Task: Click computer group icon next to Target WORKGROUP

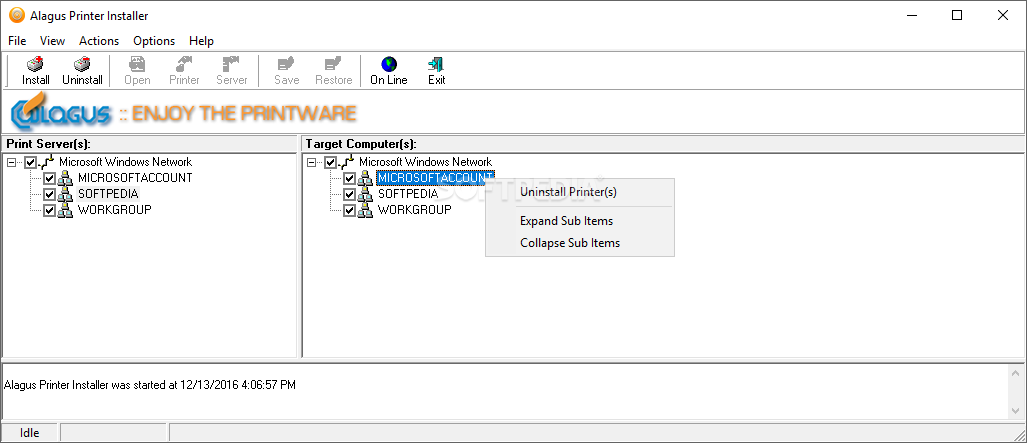Action: pos(365,210)
